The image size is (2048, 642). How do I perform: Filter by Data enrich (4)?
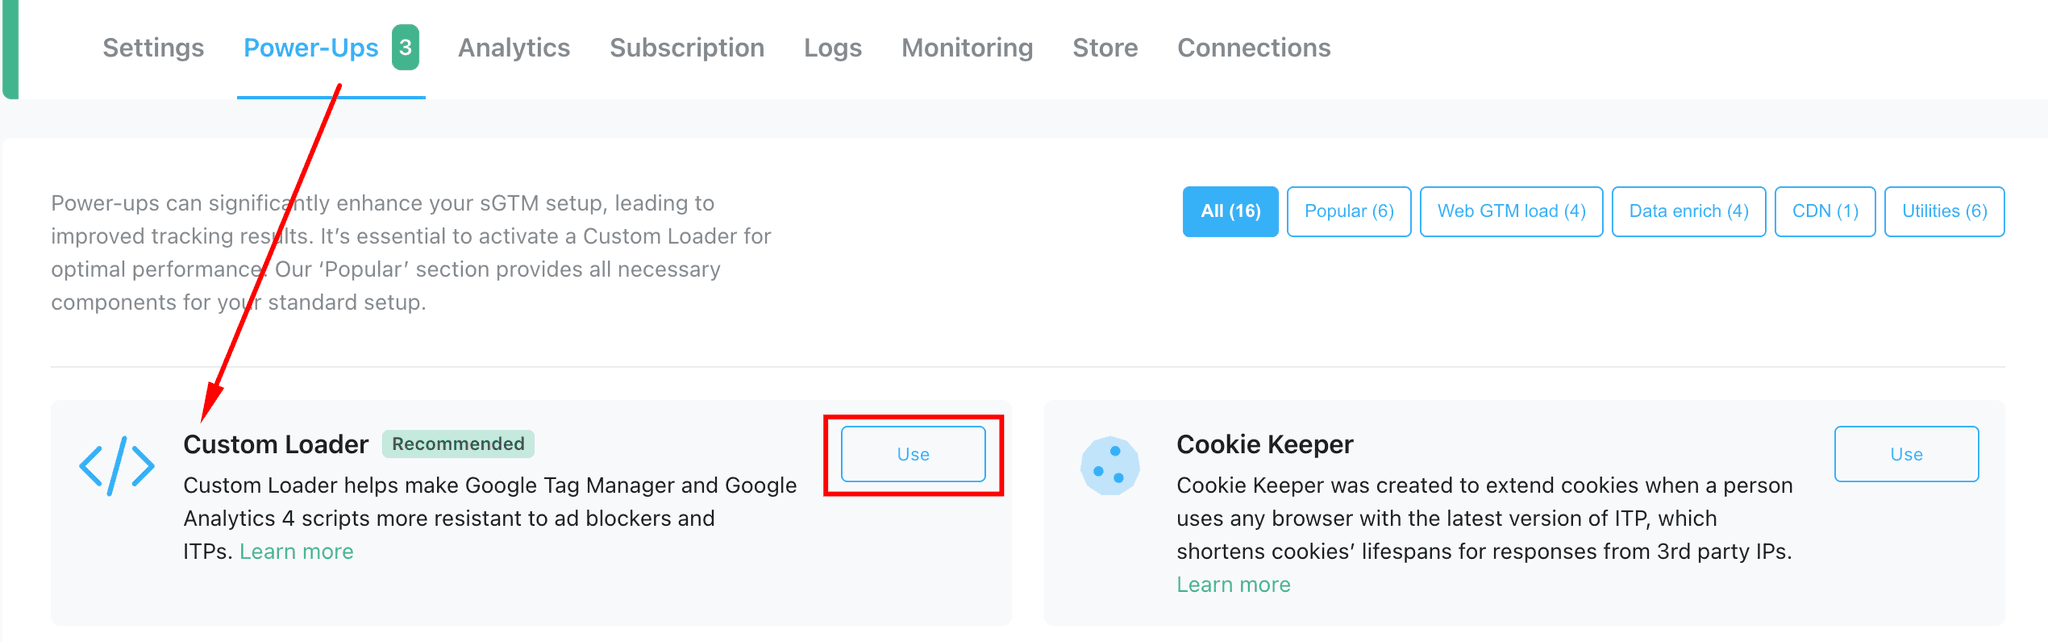tap(1689, 211)
